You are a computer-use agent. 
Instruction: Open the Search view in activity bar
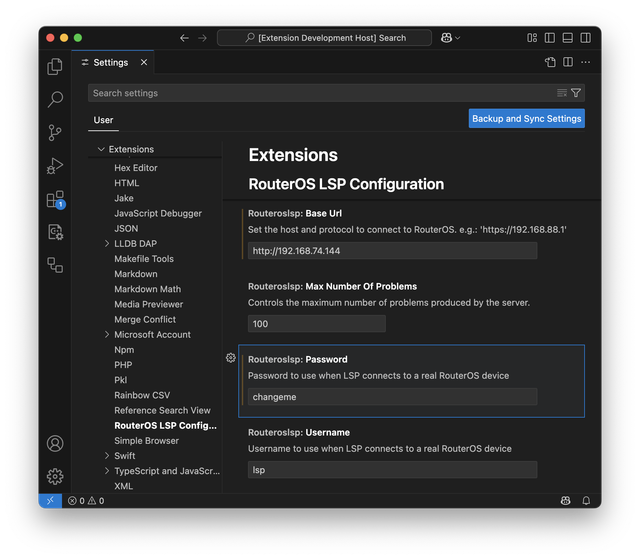pyautogui.click(x=55, y=99)
